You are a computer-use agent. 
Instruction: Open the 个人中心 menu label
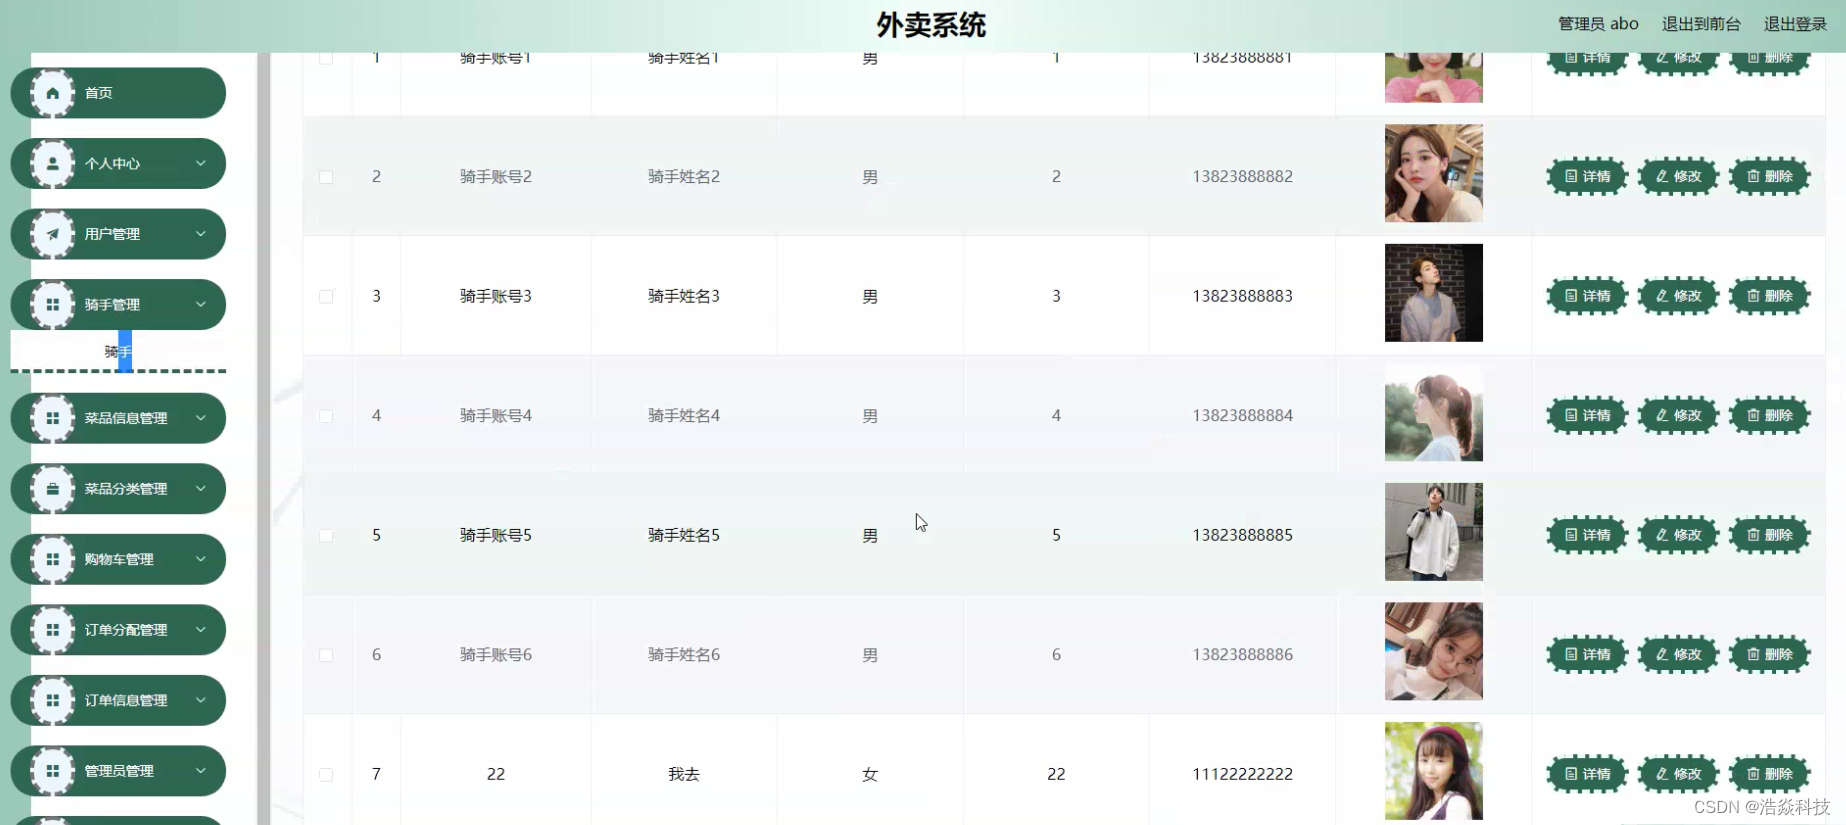coord(112,163)
